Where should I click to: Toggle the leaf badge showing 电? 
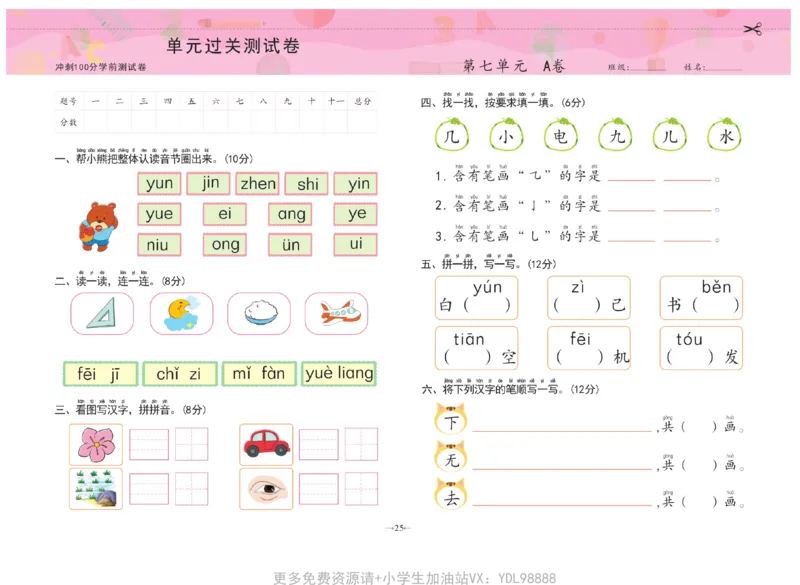560,136
